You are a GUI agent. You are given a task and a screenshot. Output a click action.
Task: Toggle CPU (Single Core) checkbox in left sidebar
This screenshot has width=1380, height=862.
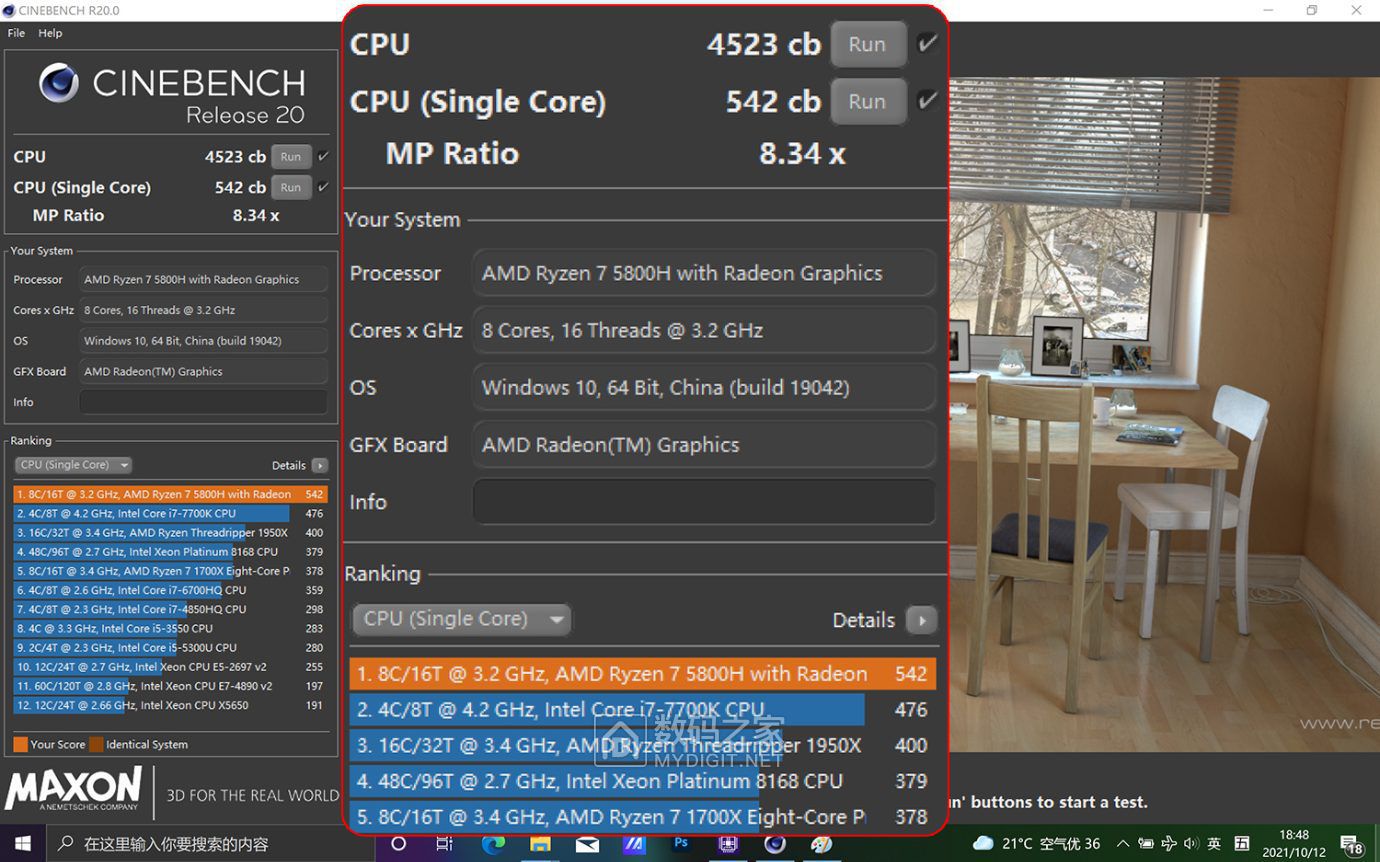tap(323, 187)
